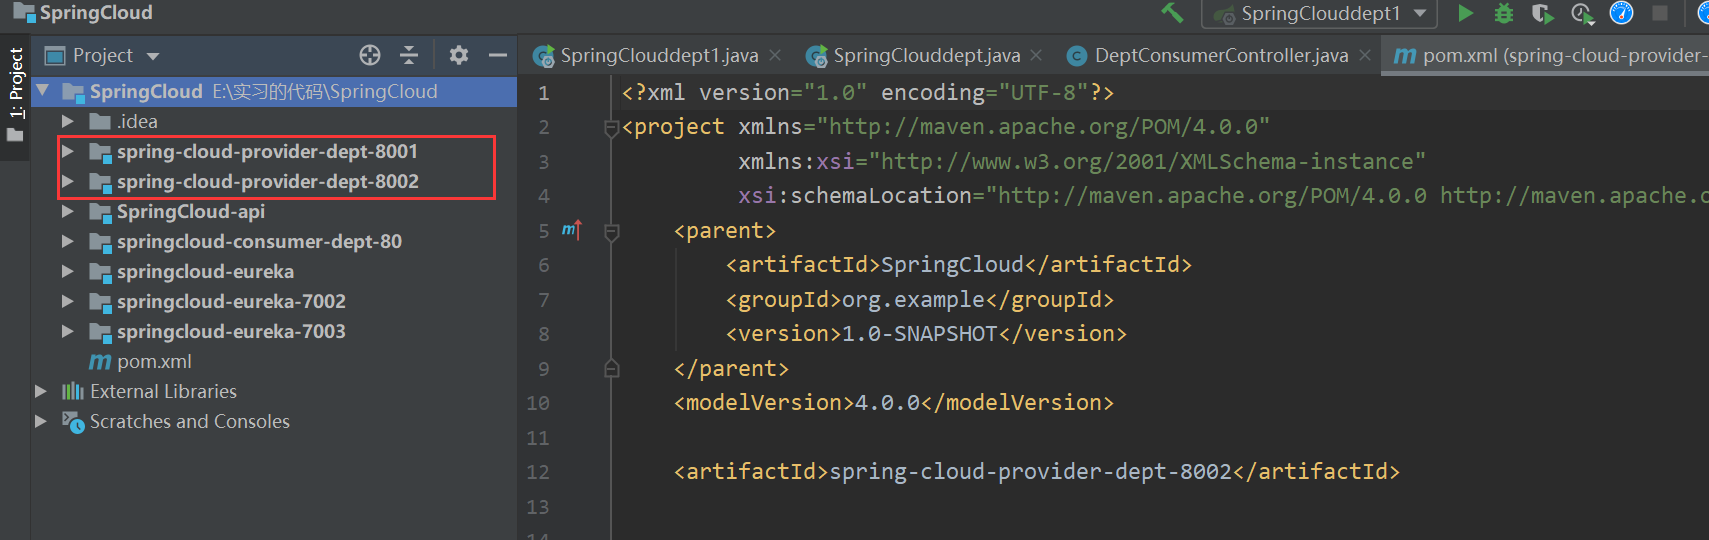Viewport: 1709px width, 540px height.
Task: Select External Libraries label
Action: tap(163, 391)
